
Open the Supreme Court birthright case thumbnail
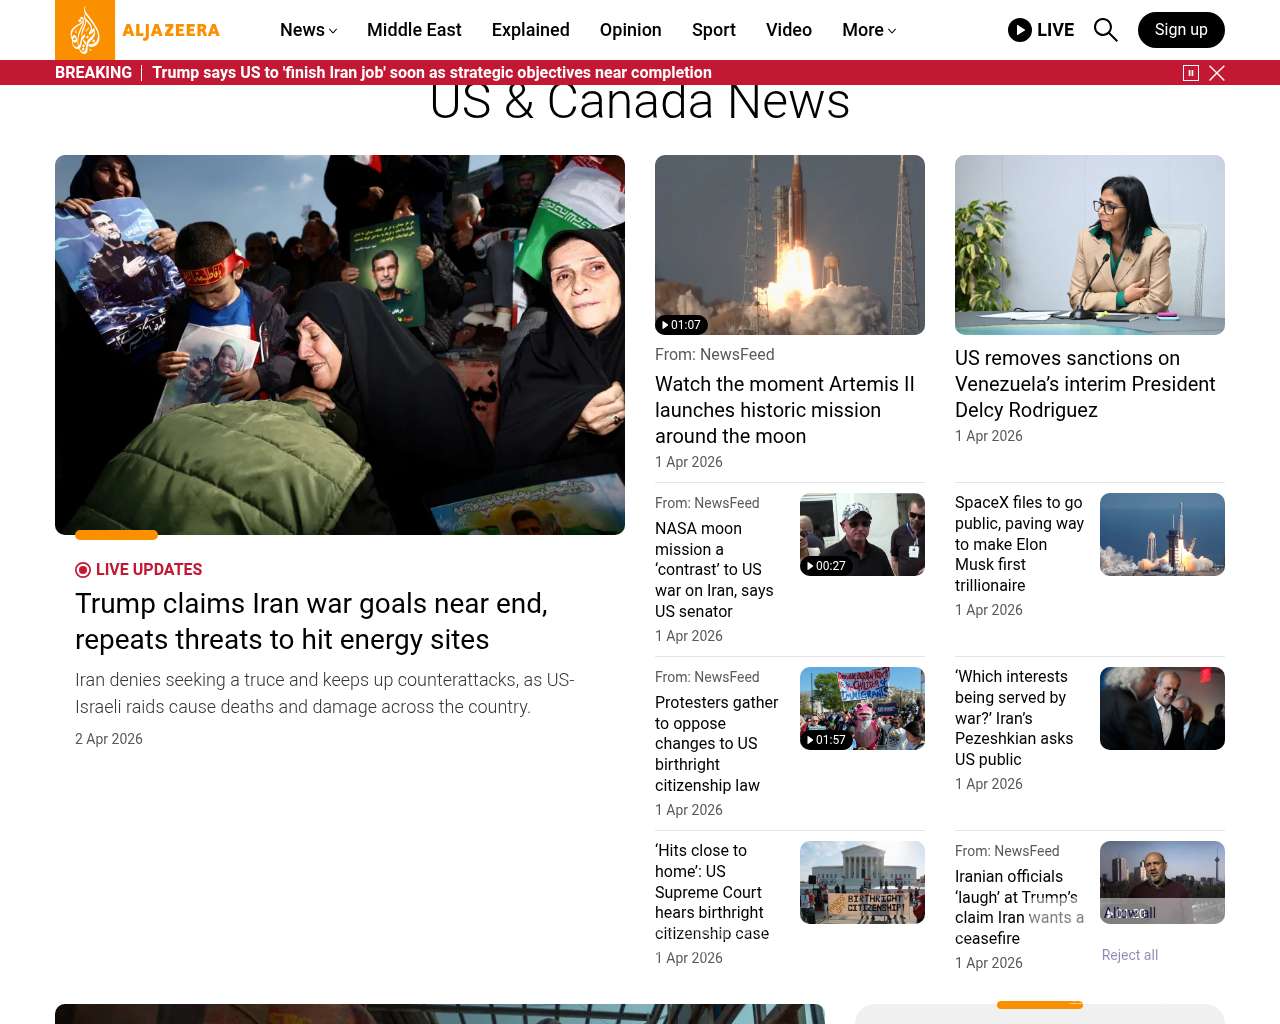[x=861, y=882]
